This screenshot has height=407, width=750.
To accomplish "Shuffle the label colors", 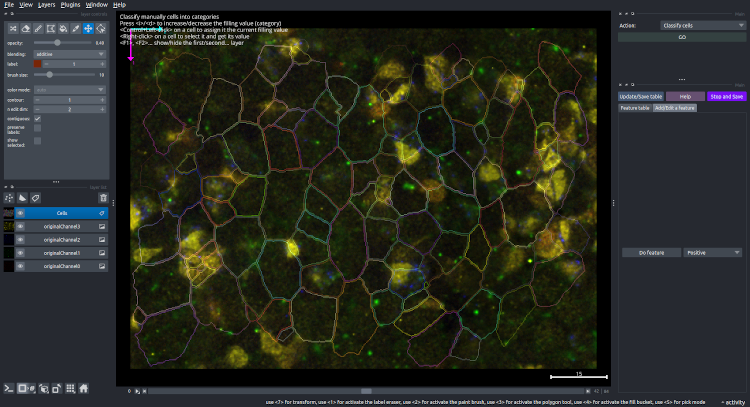I will click(x=11, y=29).
